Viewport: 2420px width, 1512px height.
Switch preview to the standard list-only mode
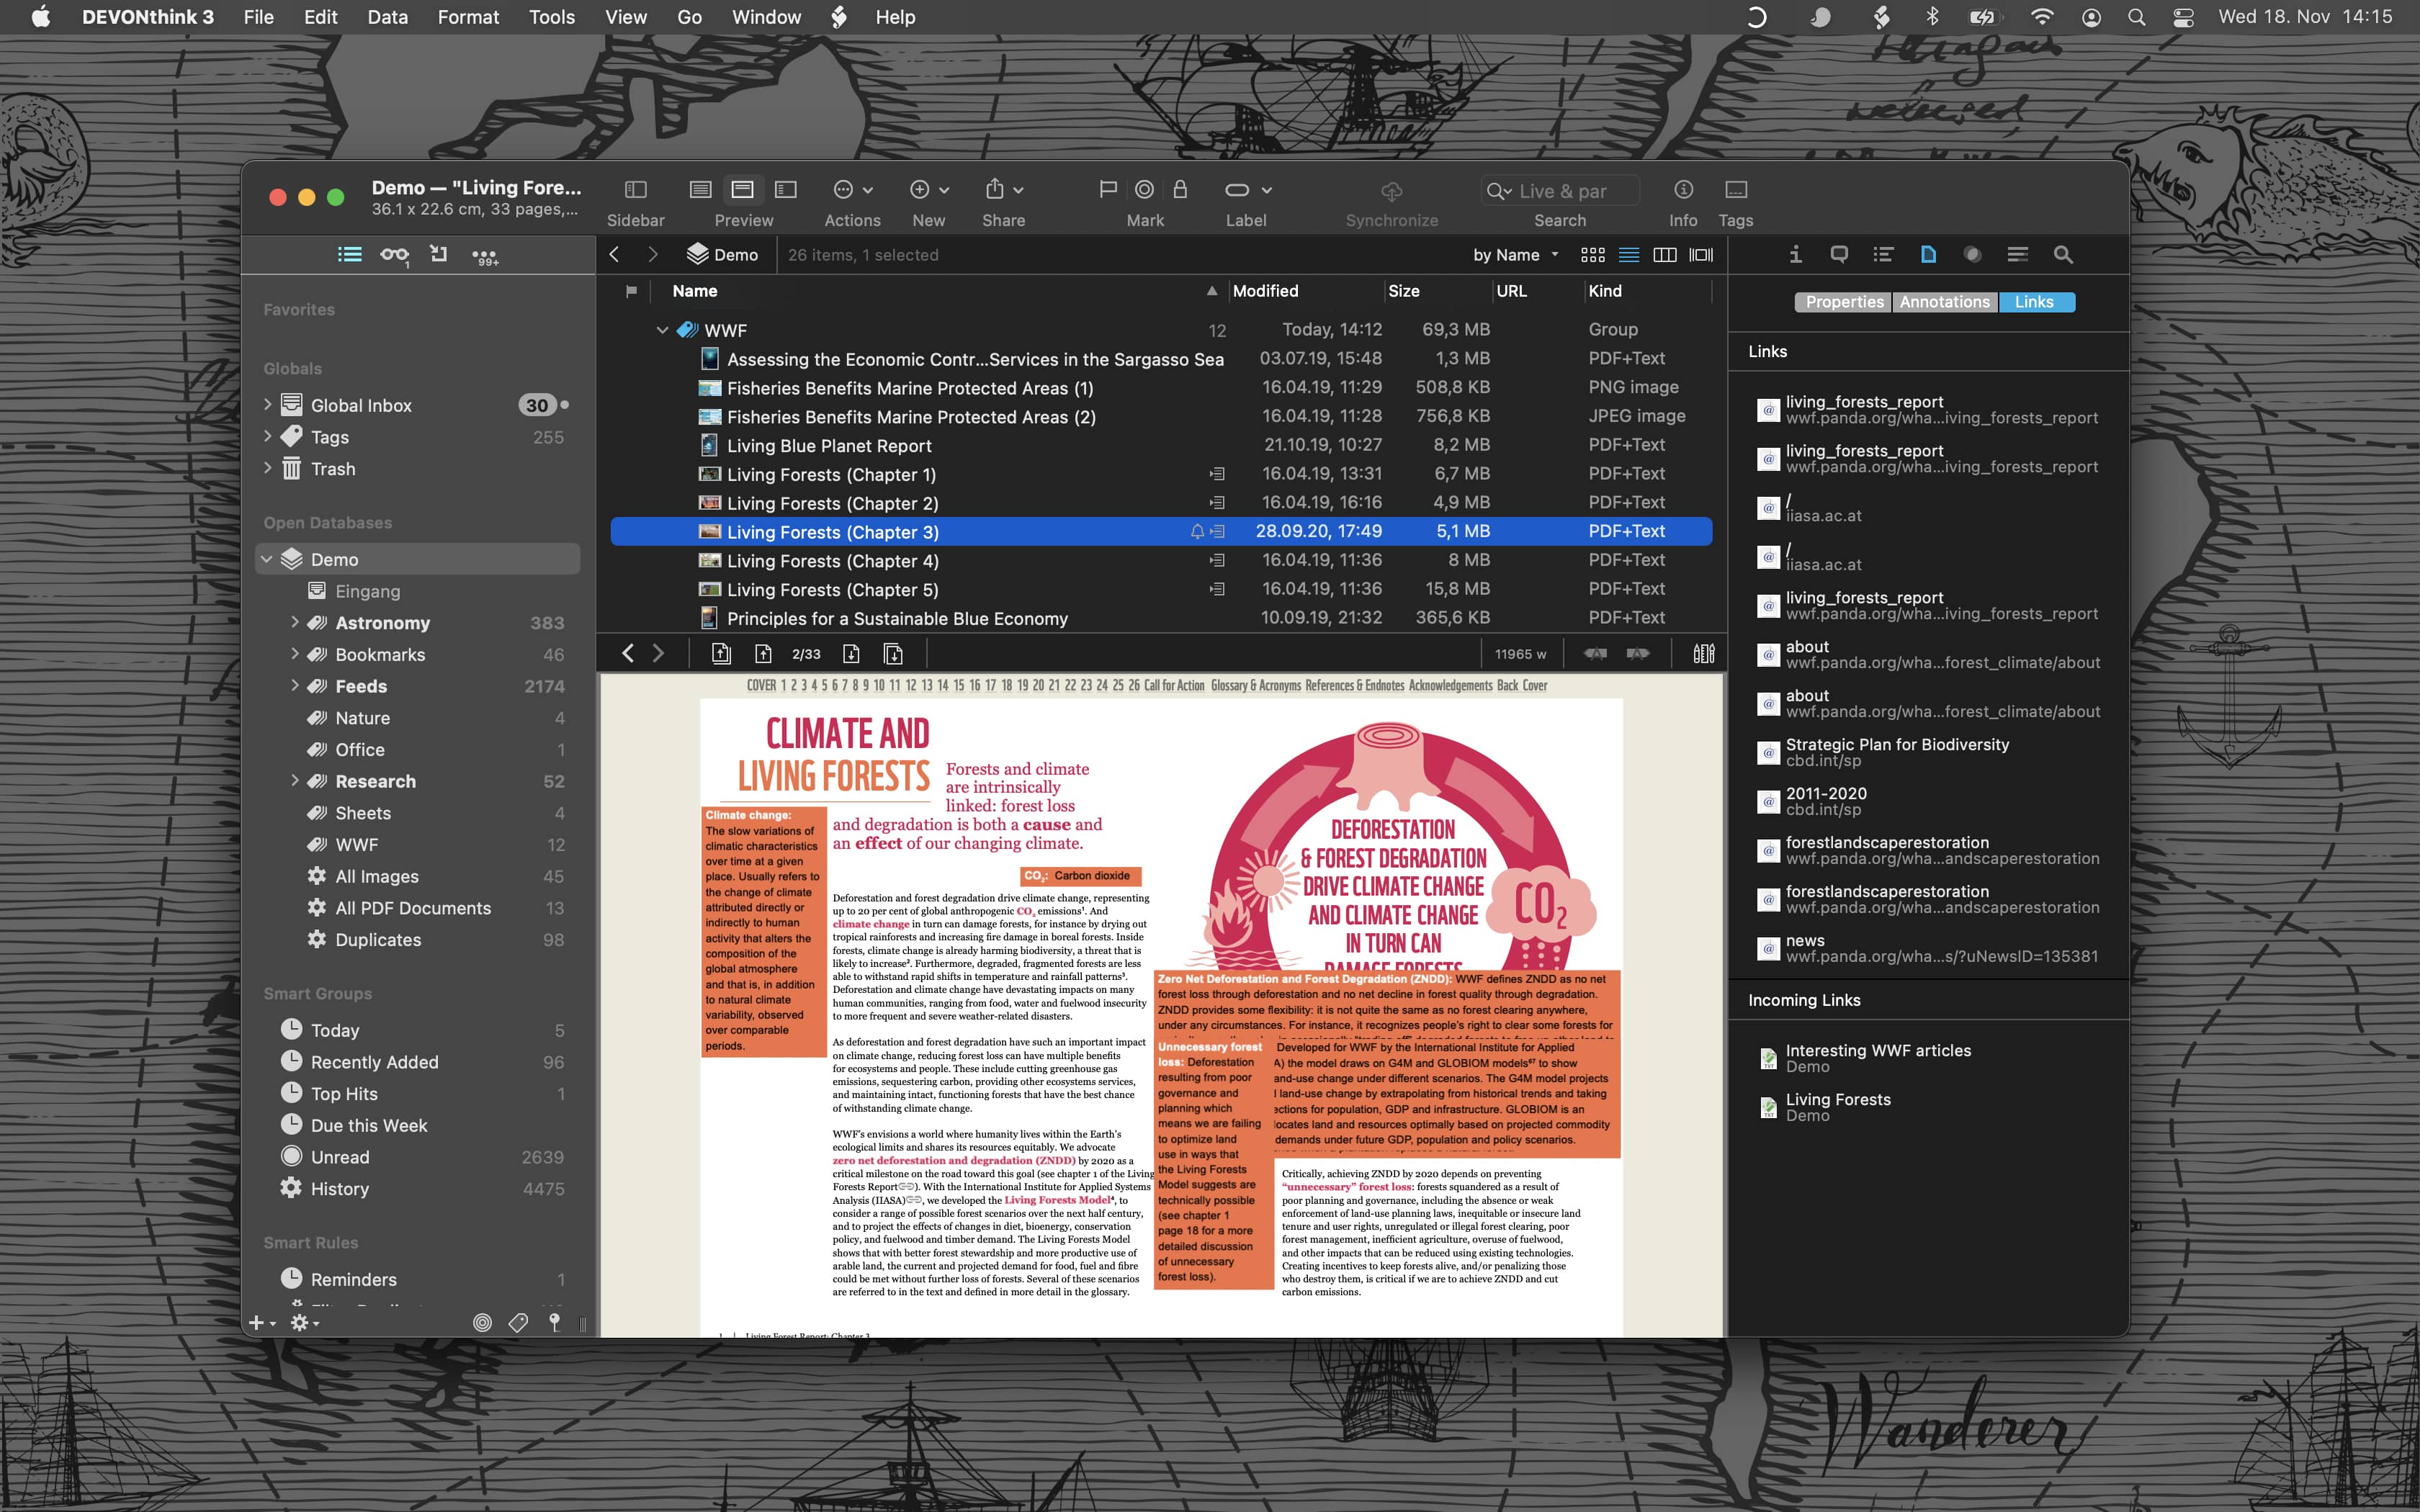(700, 190)
